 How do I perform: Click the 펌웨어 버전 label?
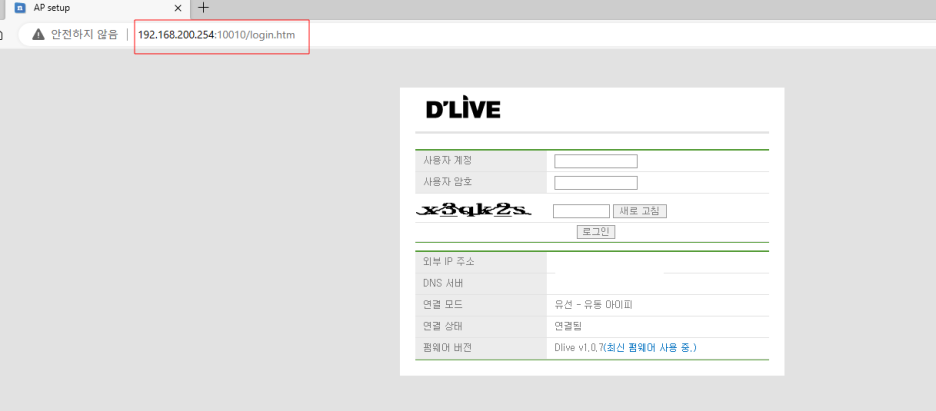(x=447, y=348)
